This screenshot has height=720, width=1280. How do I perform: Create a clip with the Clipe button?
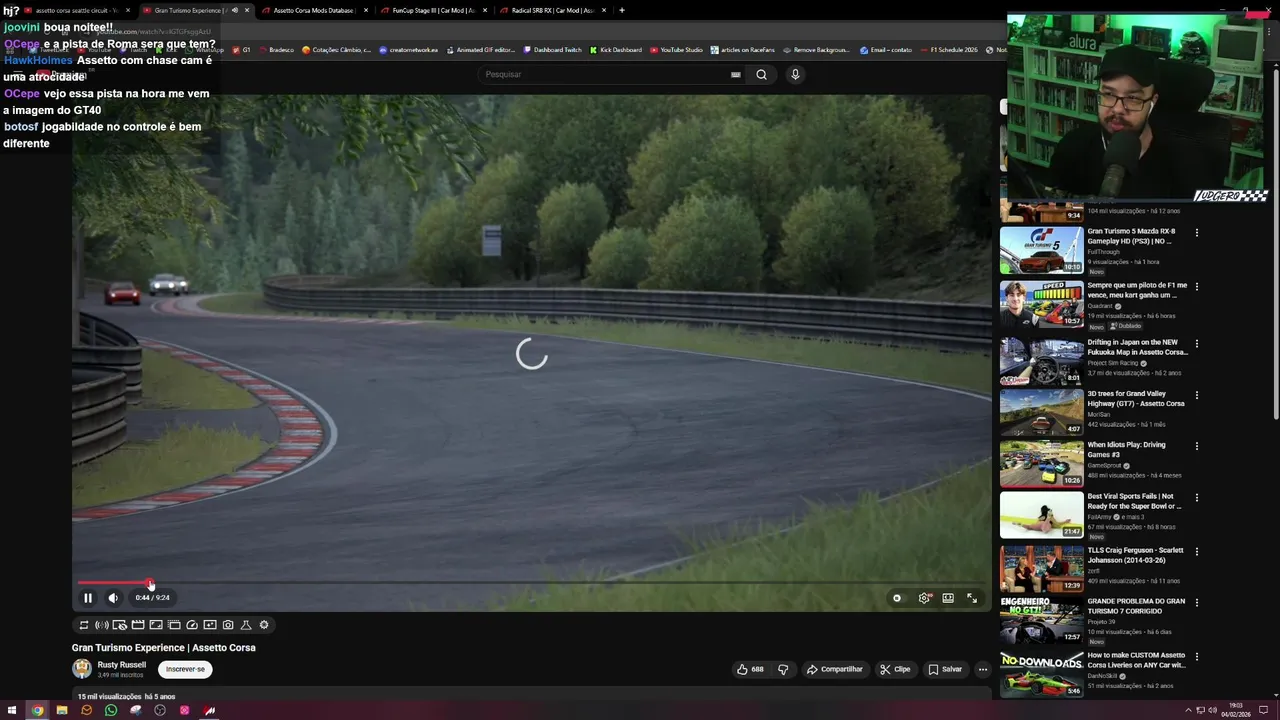point(895,669)
